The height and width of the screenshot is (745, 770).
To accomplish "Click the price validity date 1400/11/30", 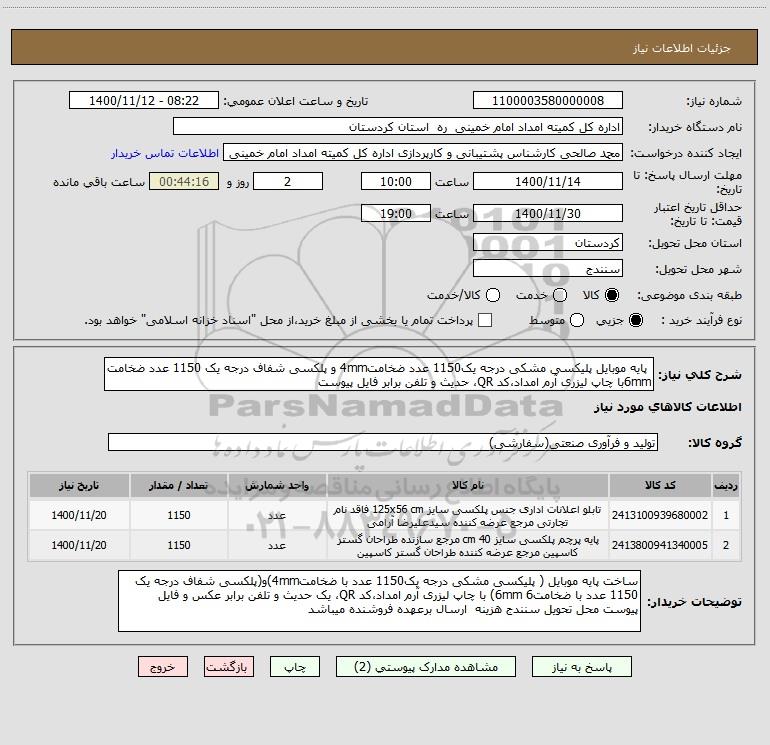I will coord(548,213).
